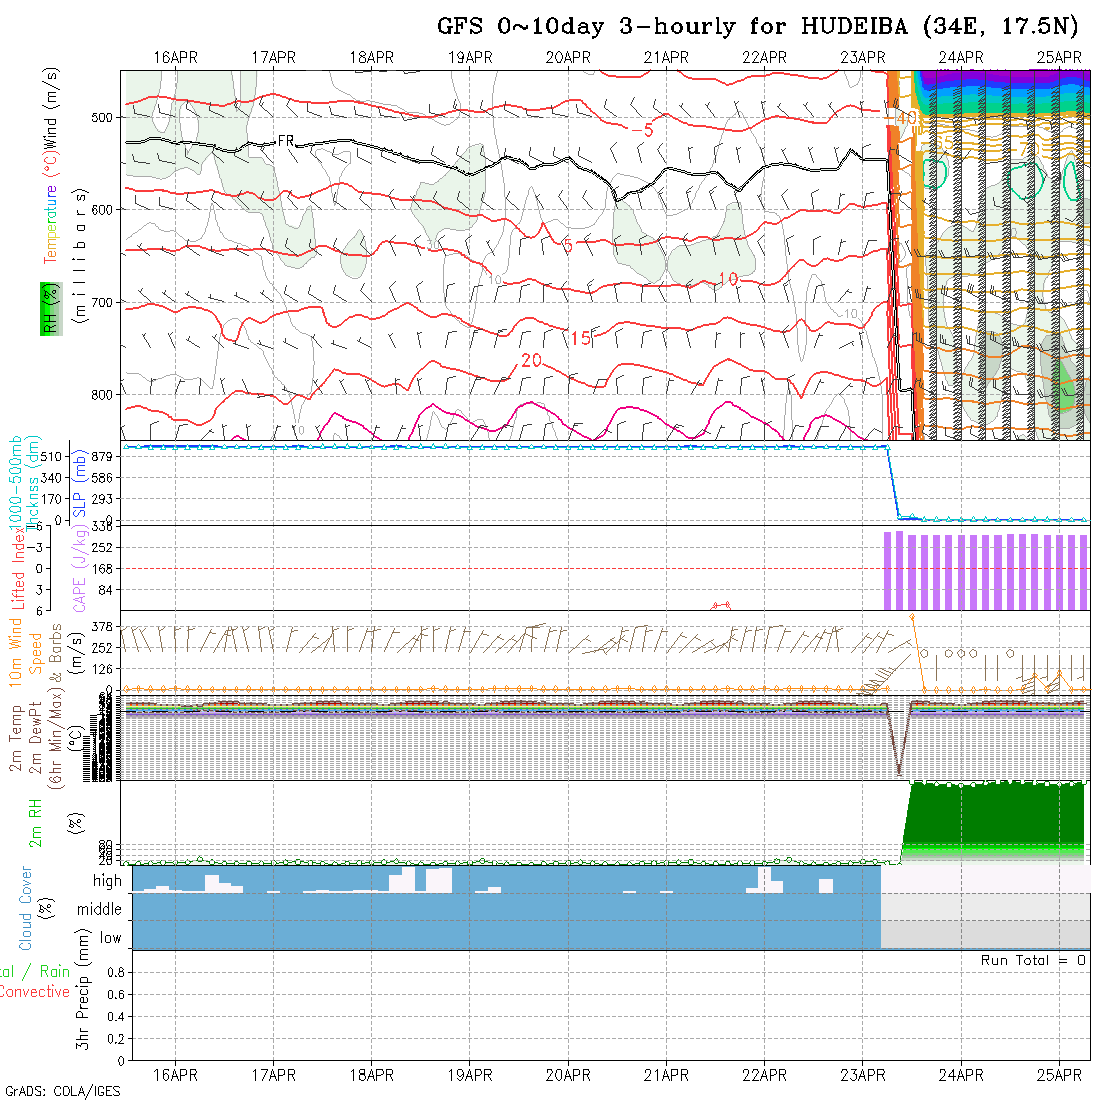Click the red Convective legend label

coord(34,992)
